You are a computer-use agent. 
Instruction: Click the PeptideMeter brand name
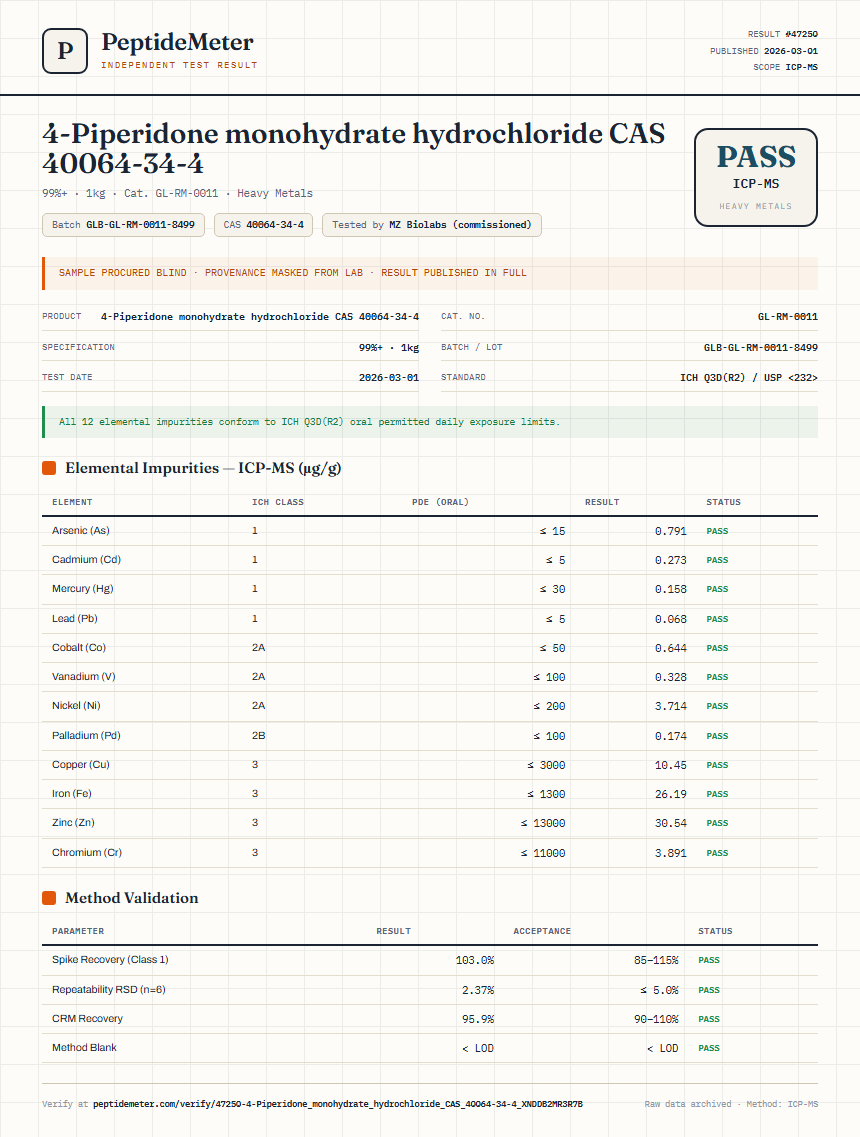[178, 42]
